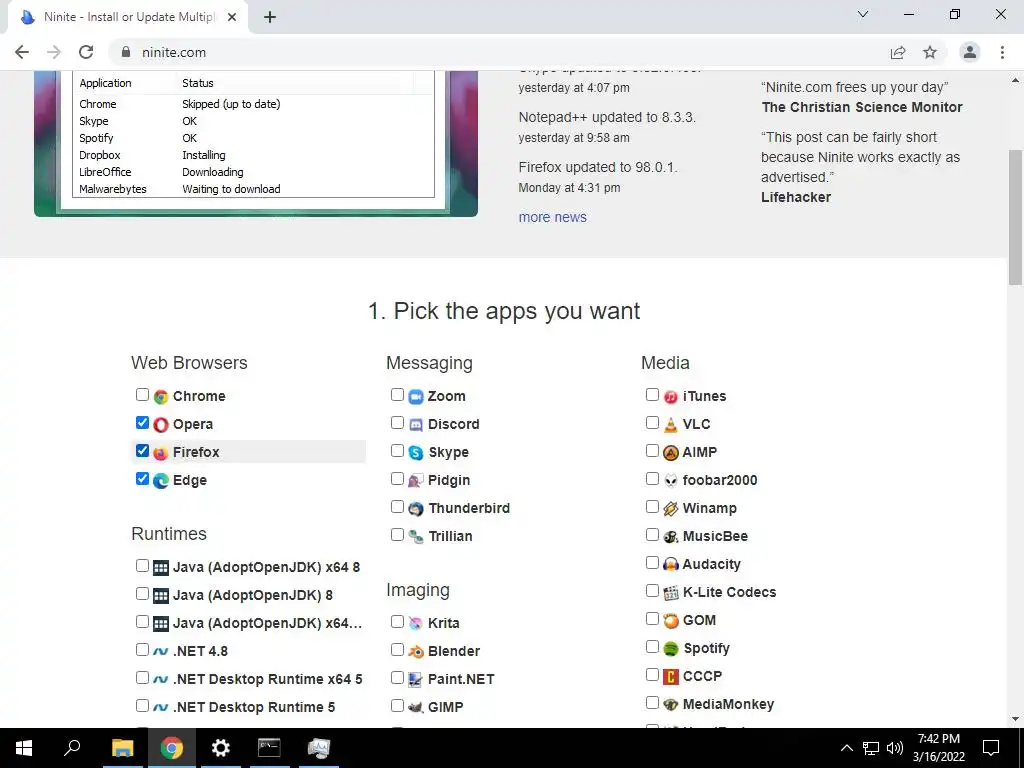1024x768 pixels.
Task: Enable the Java (AdoptOpenJDK) x64 8 checkbox
Action: [142, 566]
